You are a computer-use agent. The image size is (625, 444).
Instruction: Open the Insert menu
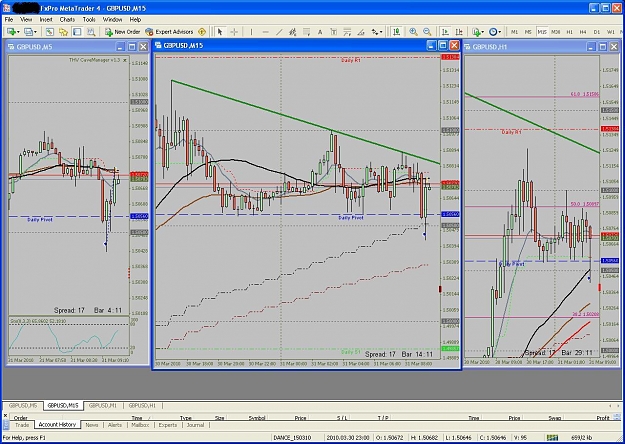tap(46, 20)
